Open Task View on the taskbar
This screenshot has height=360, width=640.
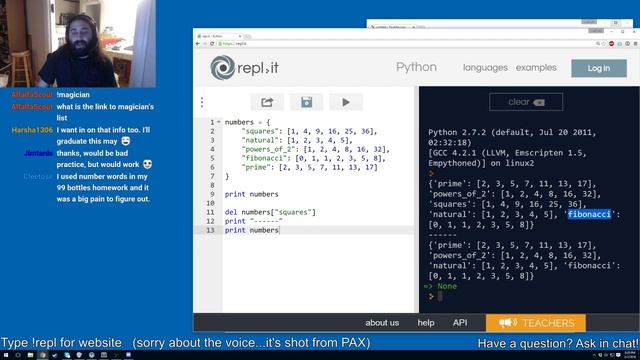point(18,355)
